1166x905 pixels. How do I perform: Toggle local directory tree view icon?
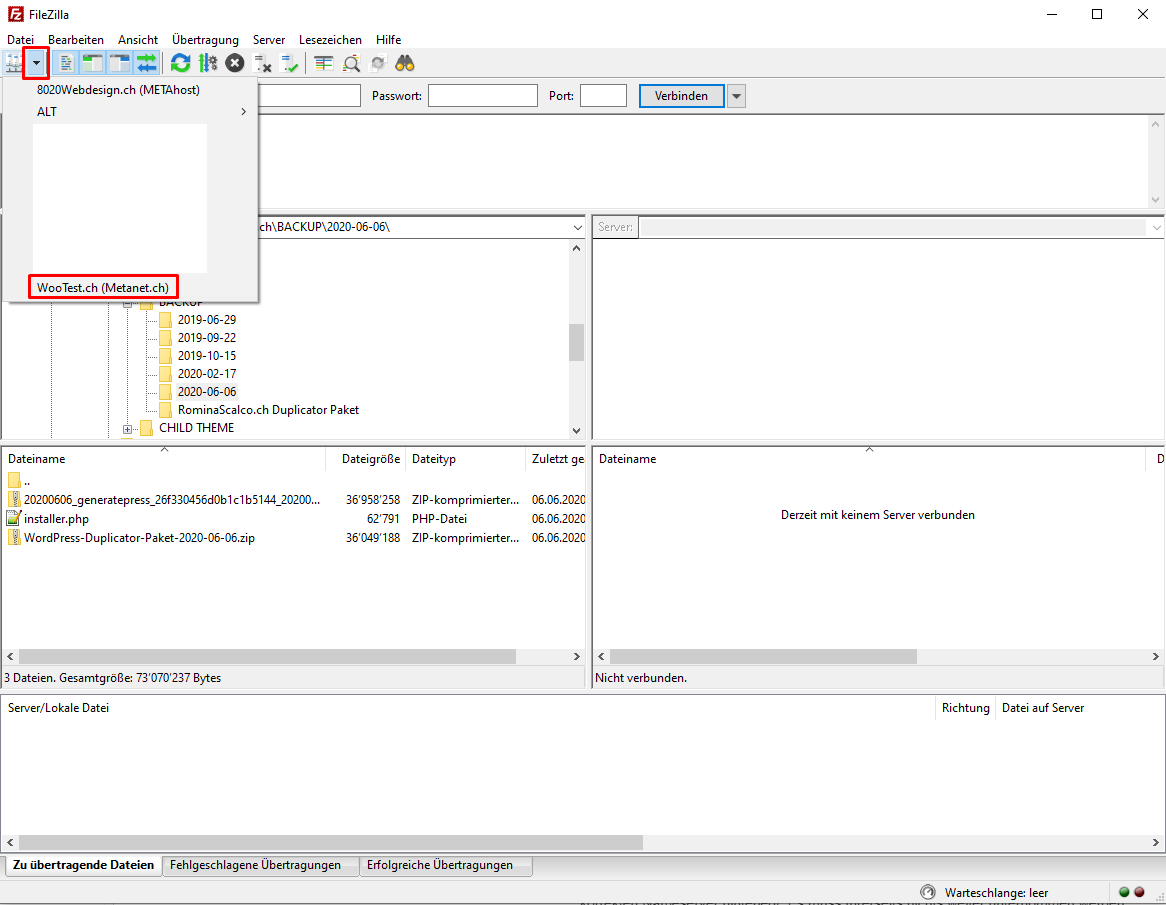click(92, 63)
